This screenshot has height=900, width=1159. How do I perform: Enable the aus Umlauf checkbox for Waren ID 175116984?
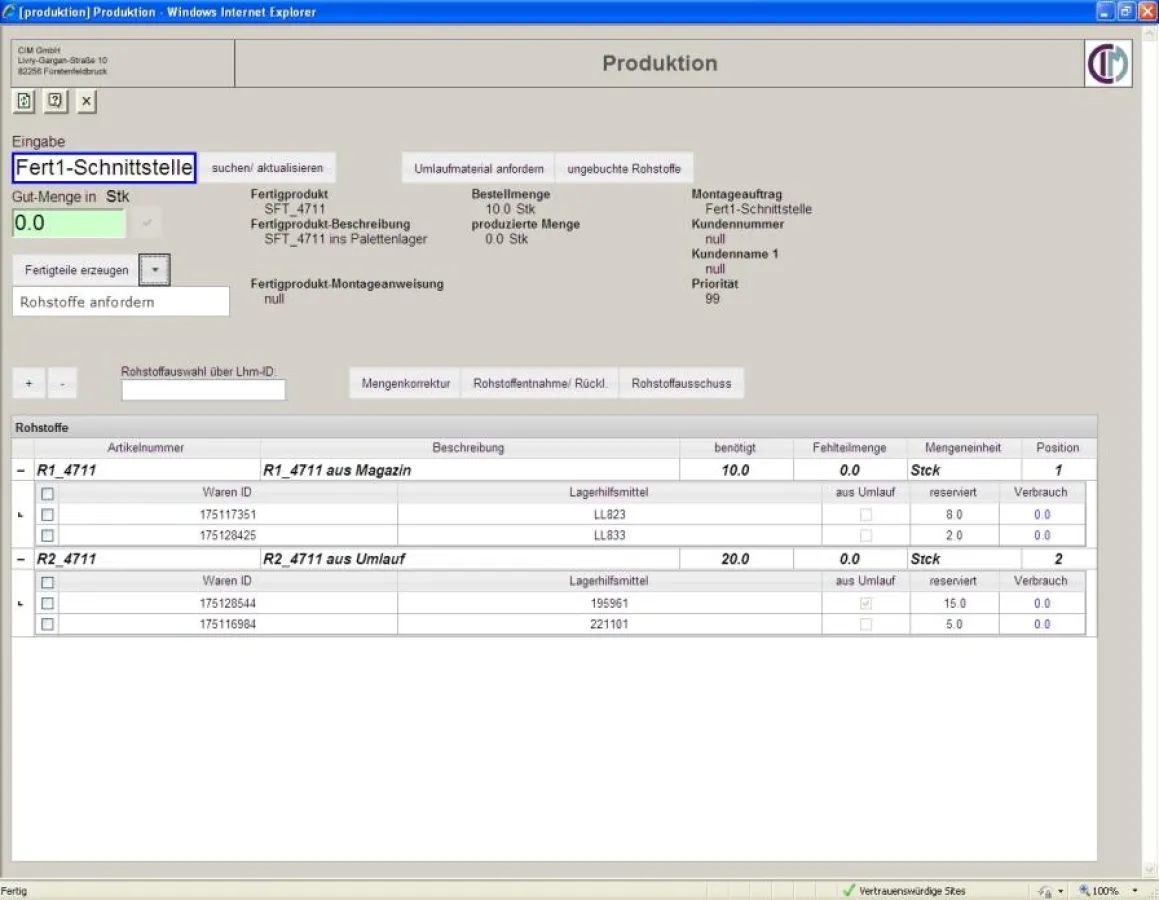coord(864,625)
